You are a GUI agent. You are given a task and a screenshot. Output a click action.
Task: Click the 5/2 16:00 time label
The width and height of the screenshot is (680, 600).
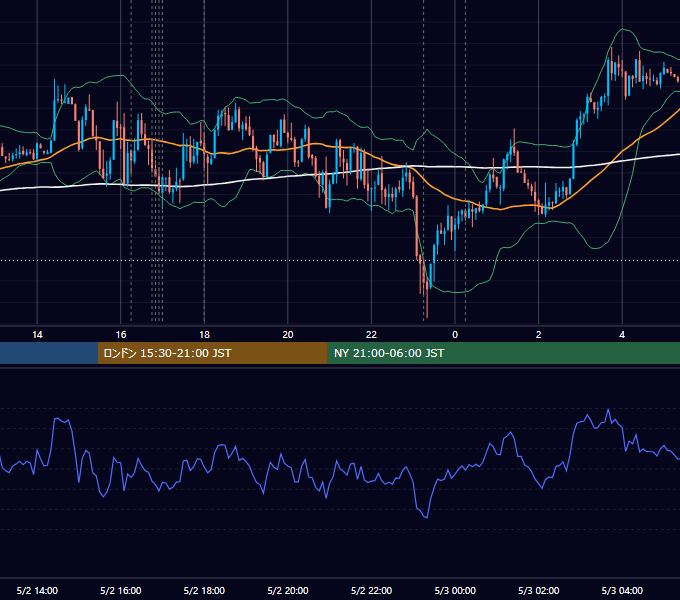(121, 590)
